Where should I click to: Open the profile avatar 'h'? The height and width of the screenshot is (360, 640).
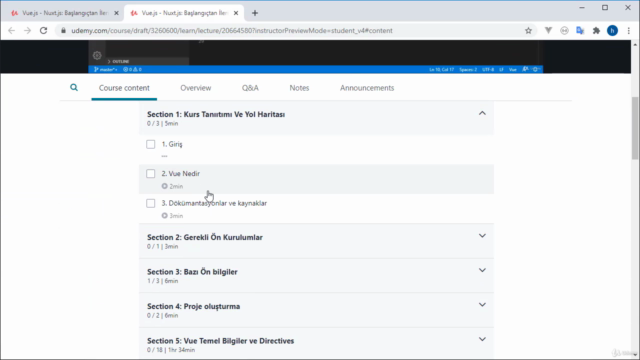pyautogui.click(x=612, y=31)
